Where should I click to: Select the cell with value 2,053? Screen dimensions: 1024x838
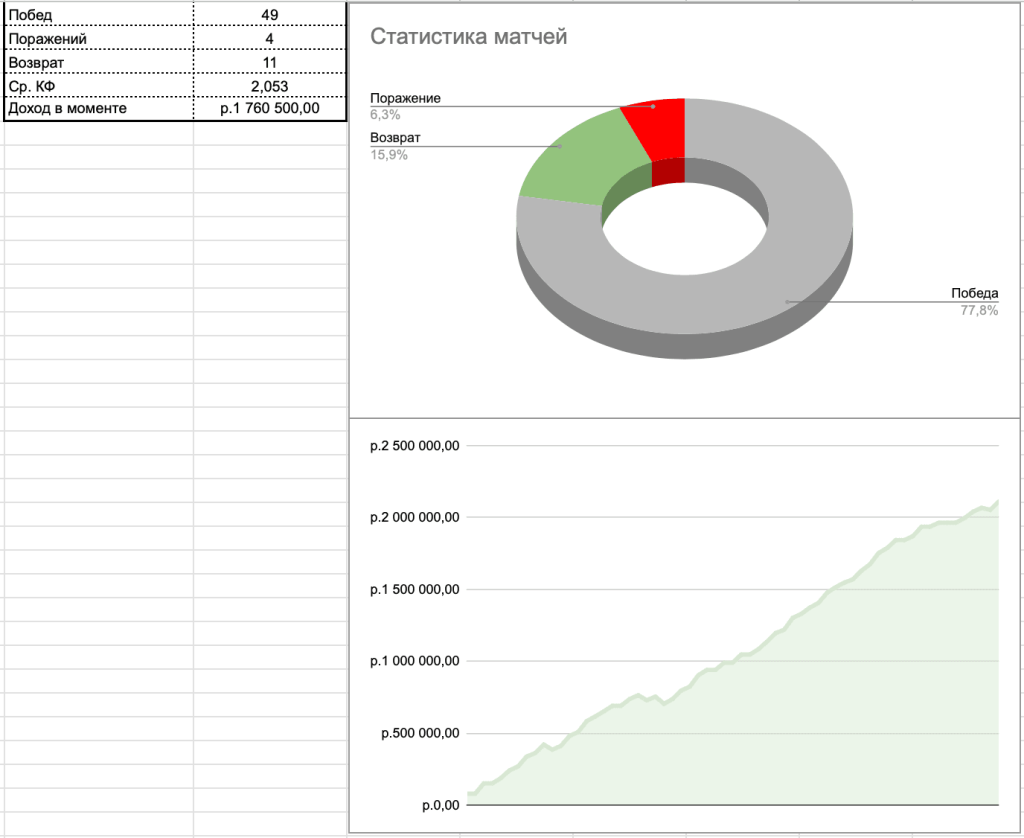270,86
